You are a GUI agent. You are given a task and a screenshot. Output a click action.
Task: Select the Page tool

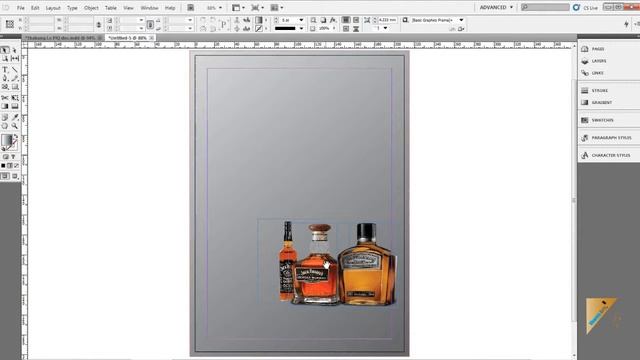(5, 59)
